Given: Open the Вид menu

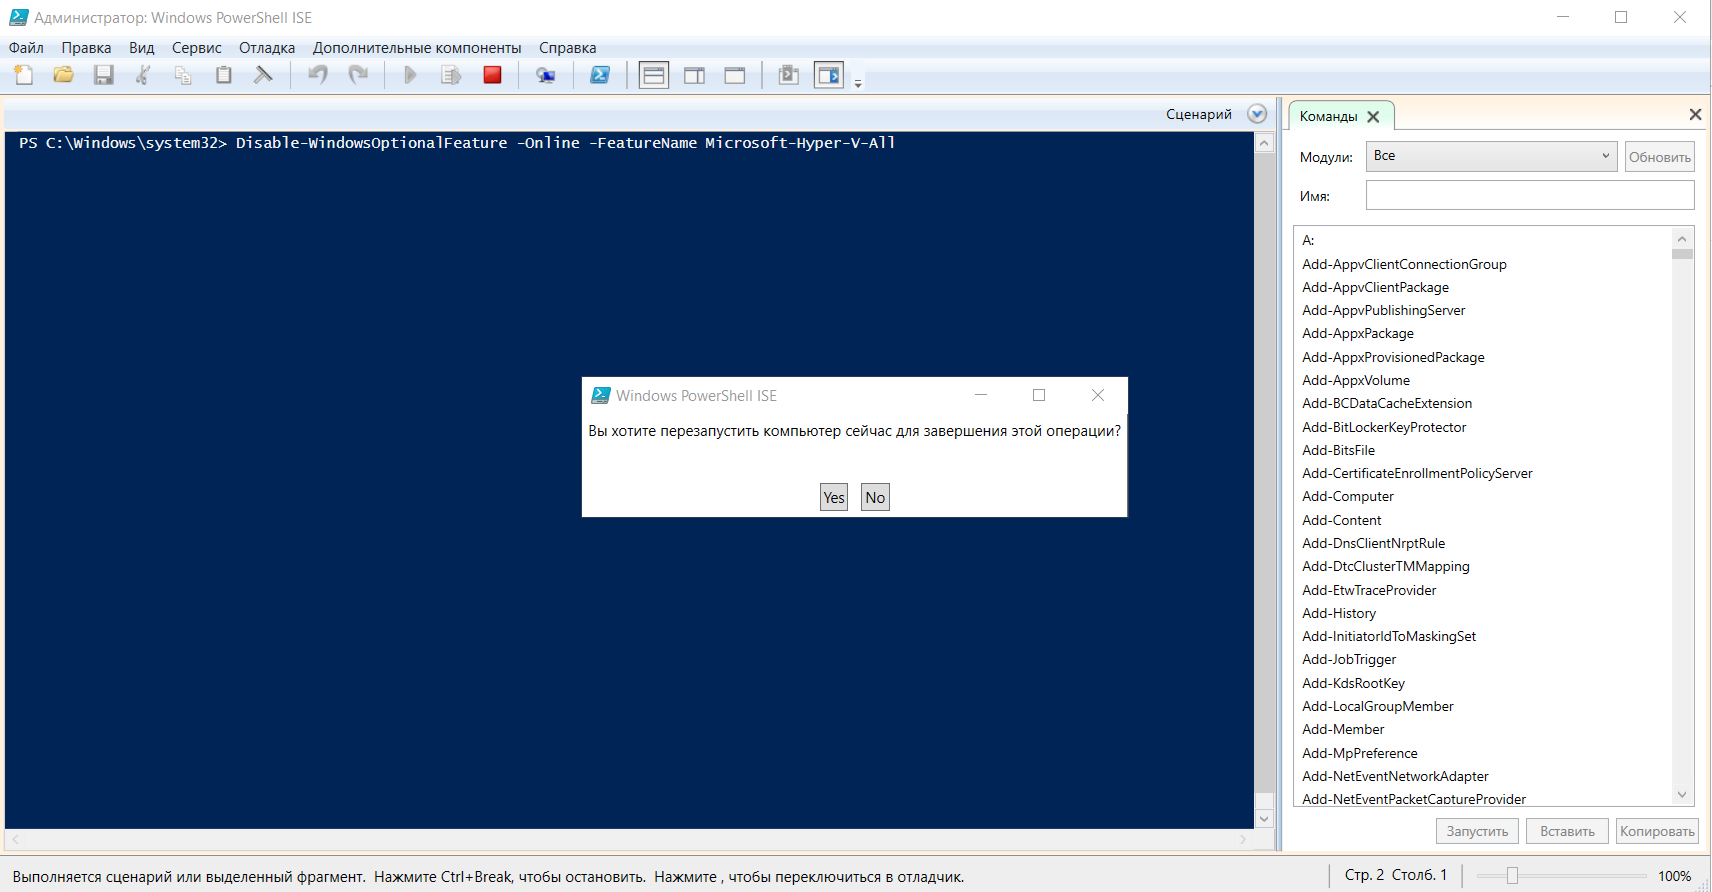Looking at the screenshot, I should [142, 48].
